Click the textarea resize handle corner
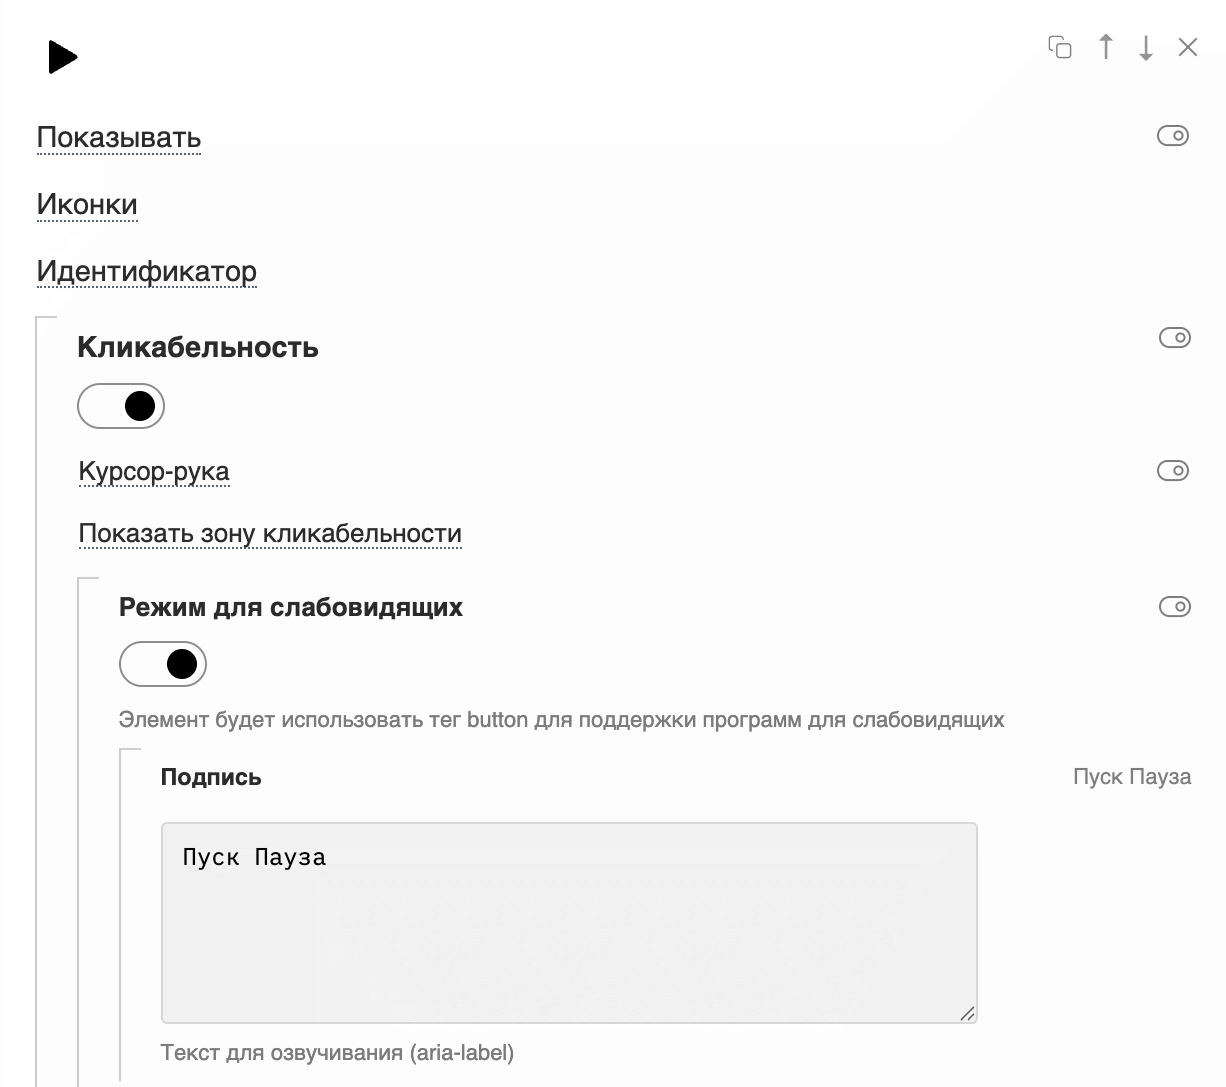 967,1013
